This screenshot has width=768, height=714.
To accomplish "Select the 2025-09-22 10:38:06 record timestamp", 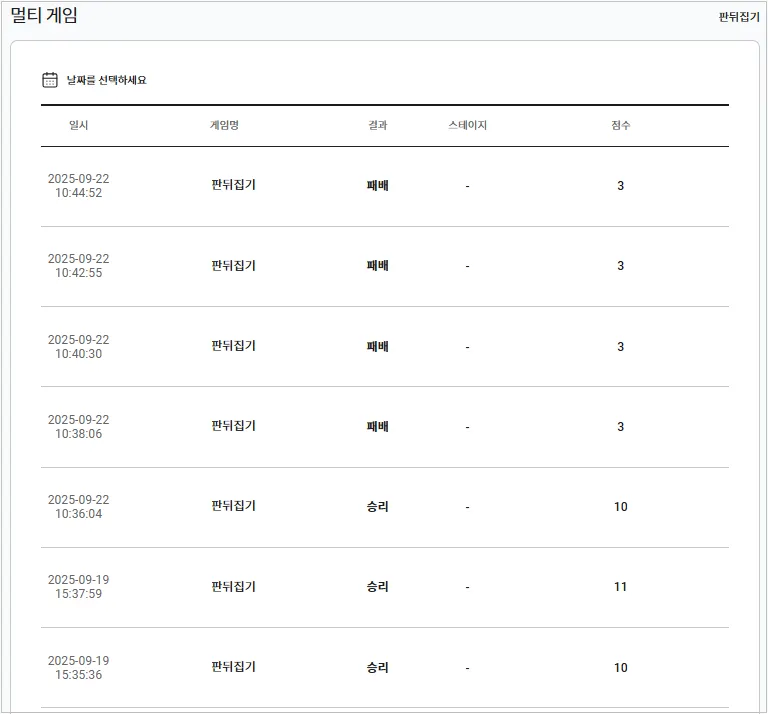I will [x=79, y=427].
